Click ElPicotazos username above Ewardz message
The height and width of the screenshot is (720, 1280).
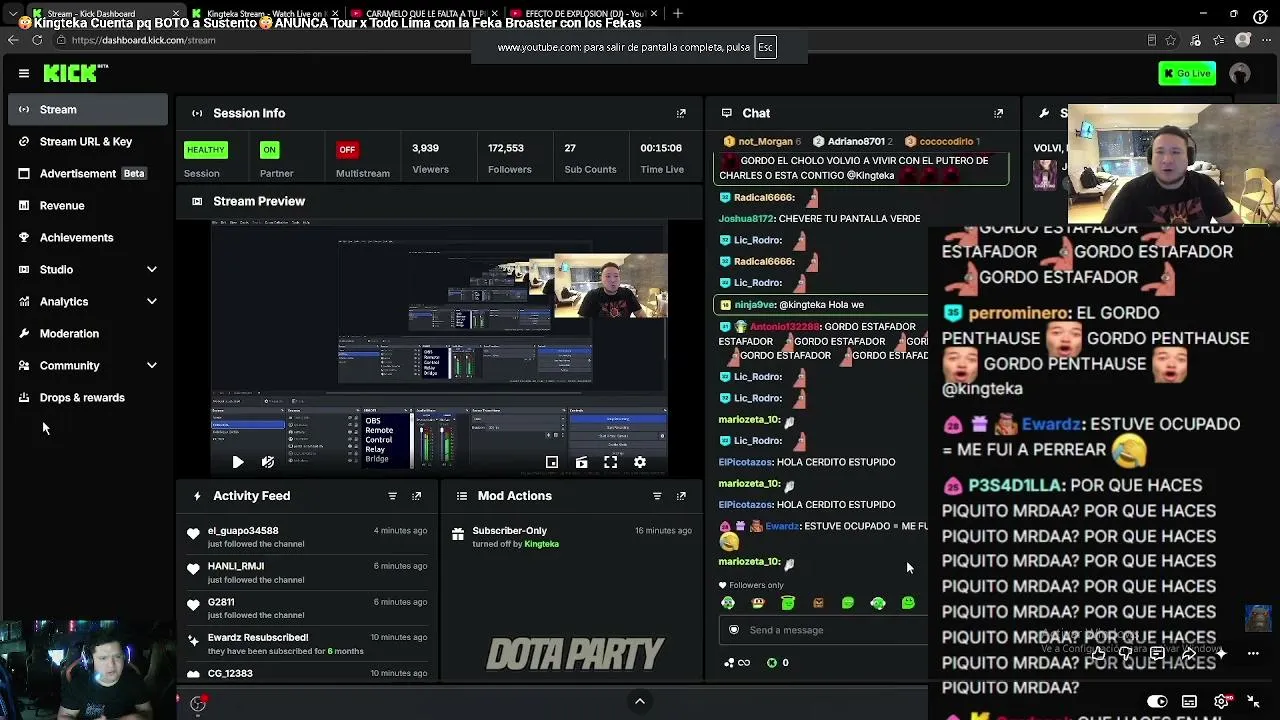[x=746, y=505]
